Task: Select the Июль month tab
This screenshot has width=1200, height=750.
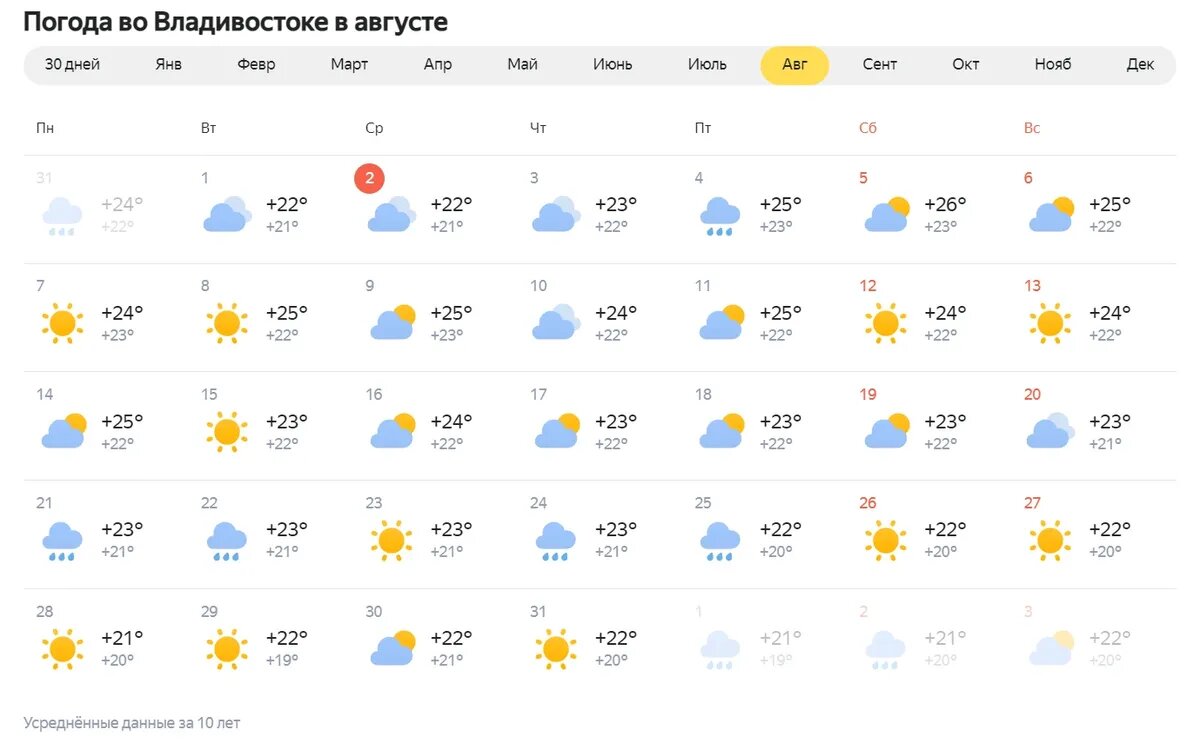Action: [x=707, y=64]
